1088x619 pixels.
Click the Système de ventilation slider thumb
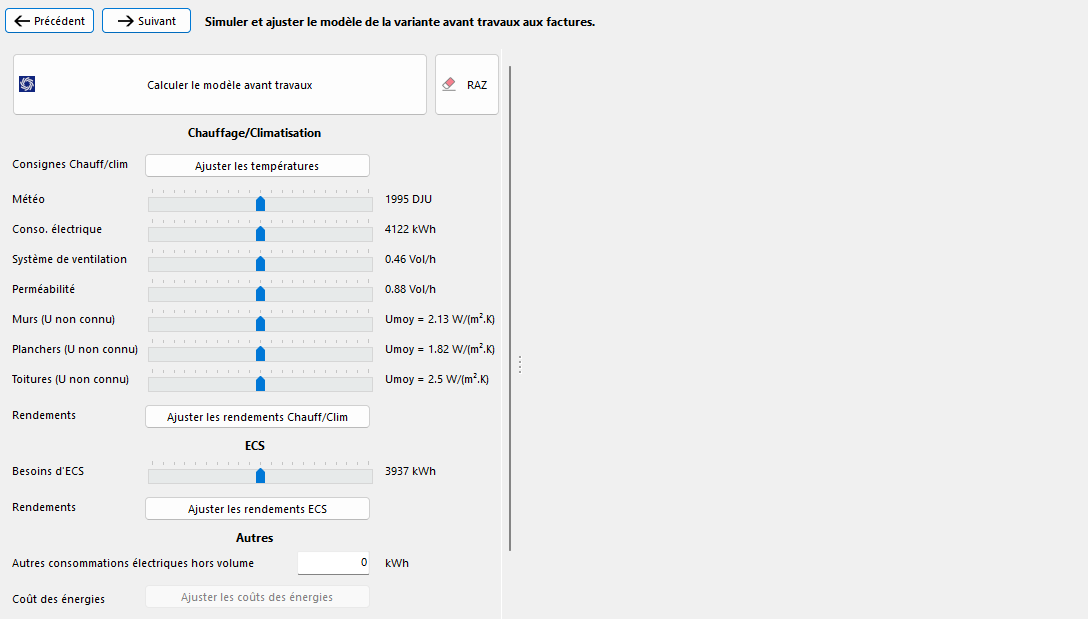click(260, 264)
